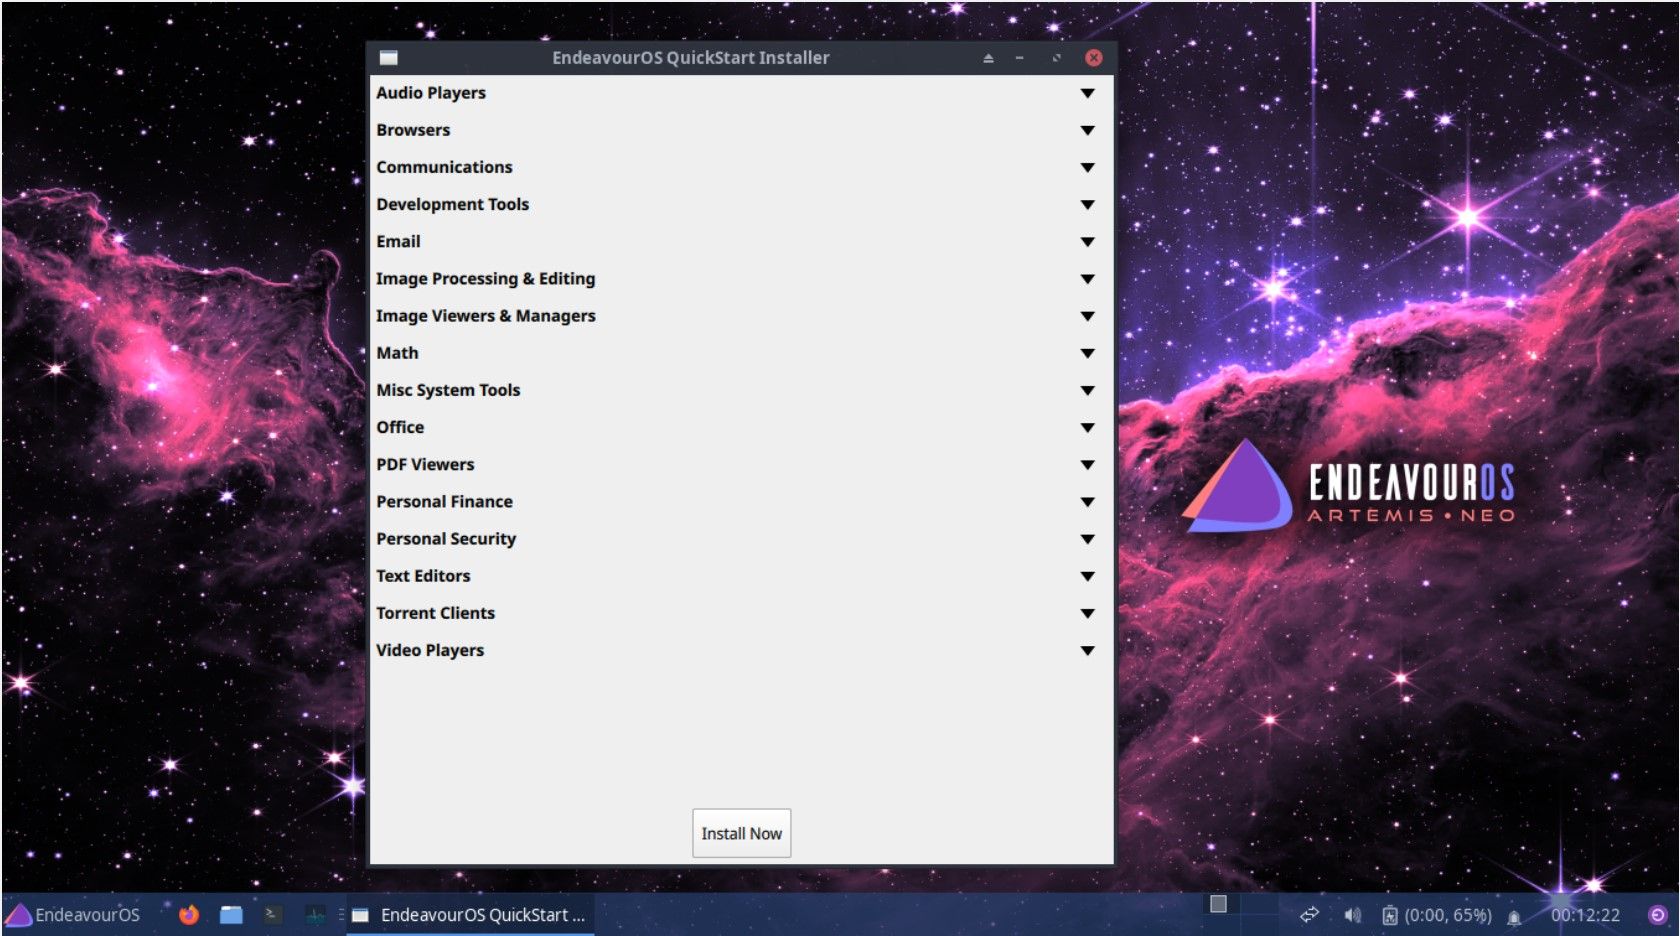Expand the Video Players arrow
1680x936 pixels.
pos(1087,650)
